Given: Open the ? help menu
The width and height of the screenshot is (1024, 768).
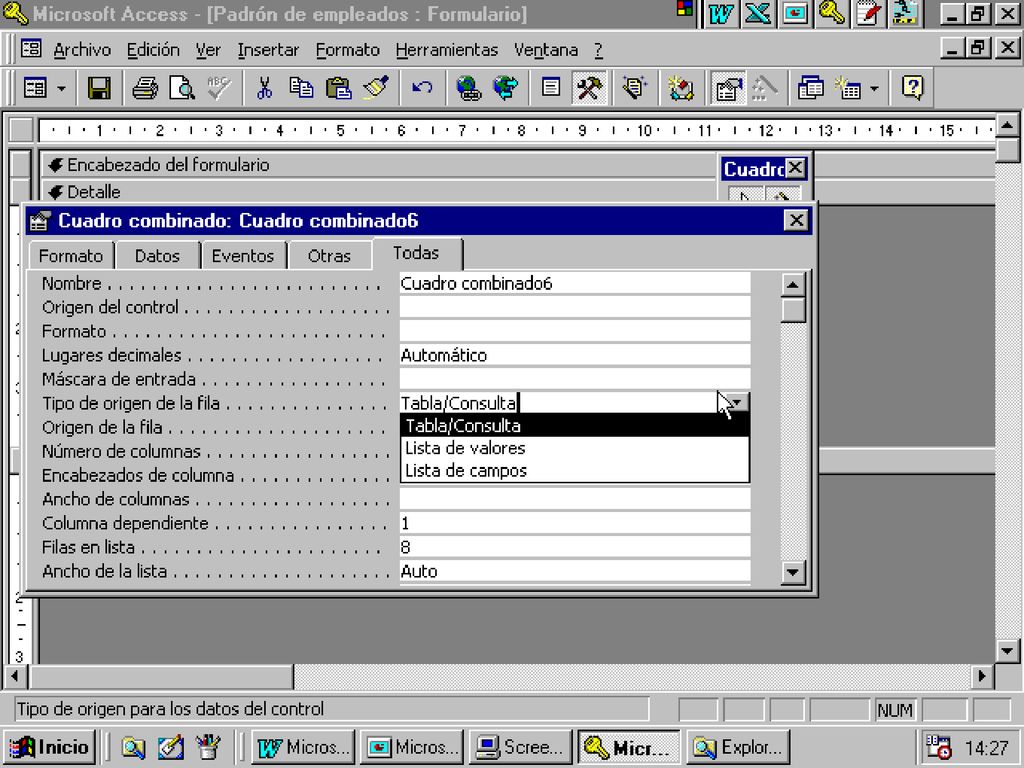Looking at the screenshot, I should coord(598,50).
